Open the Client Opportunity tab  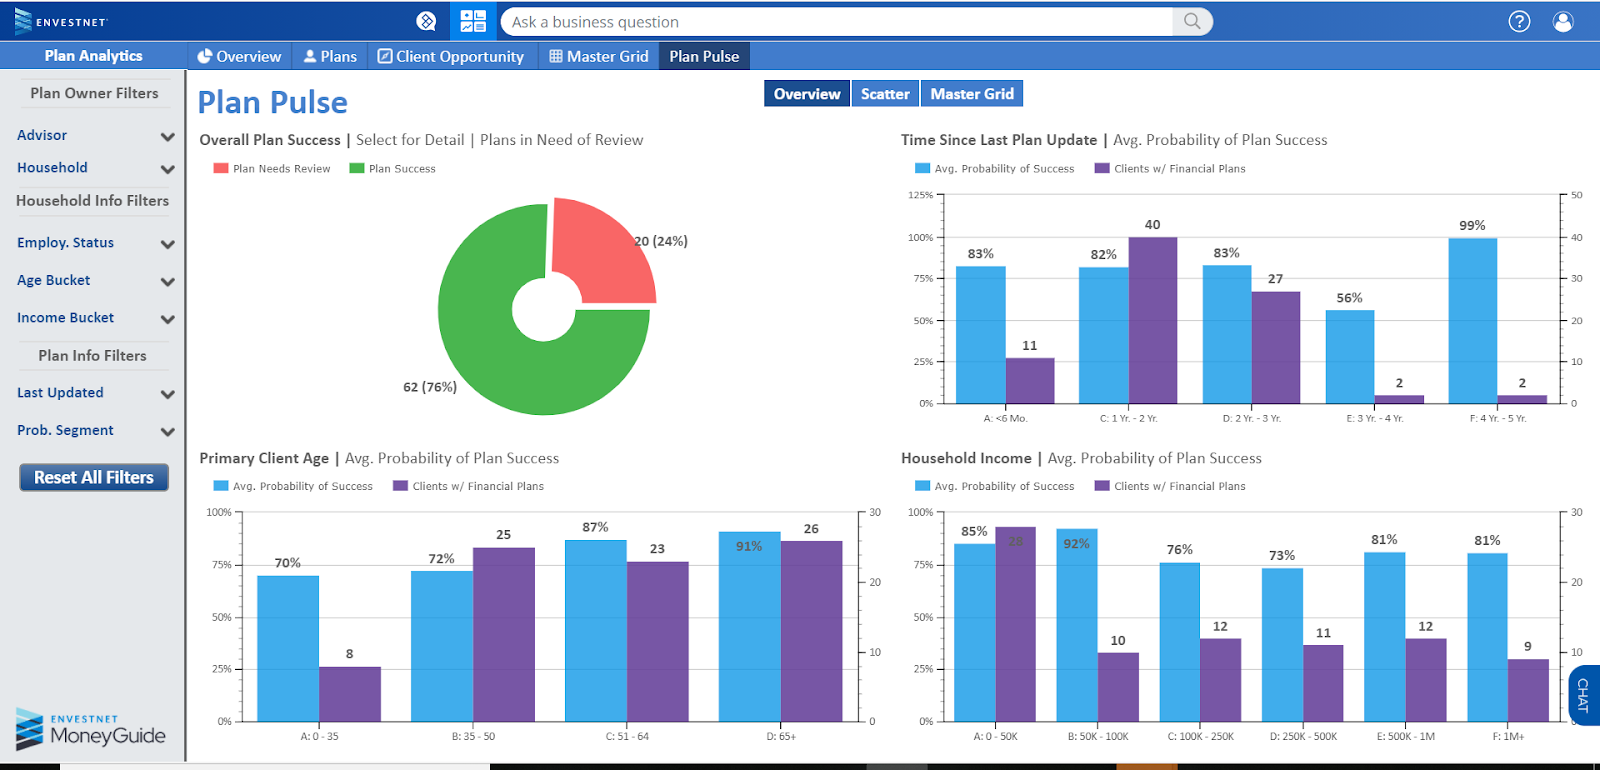tap(450, 56)
